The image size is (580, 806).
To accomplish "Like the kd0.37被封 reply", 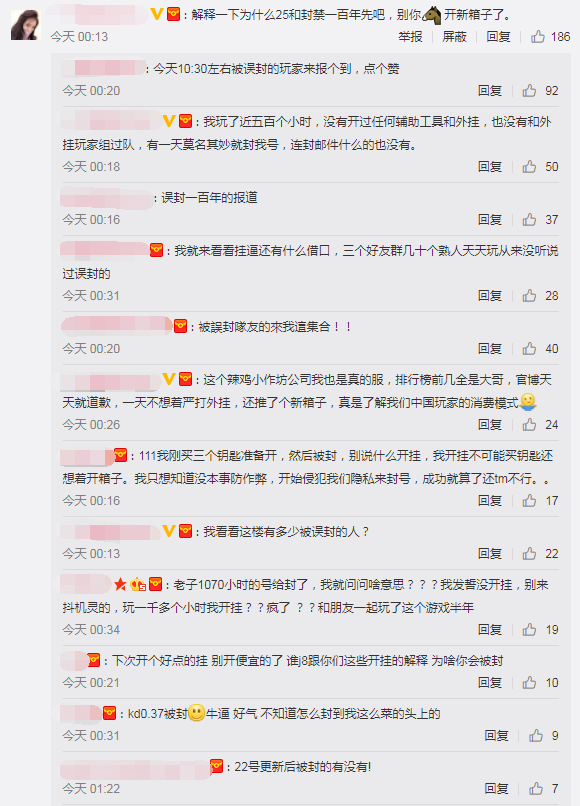I will [x=536, y=736].
